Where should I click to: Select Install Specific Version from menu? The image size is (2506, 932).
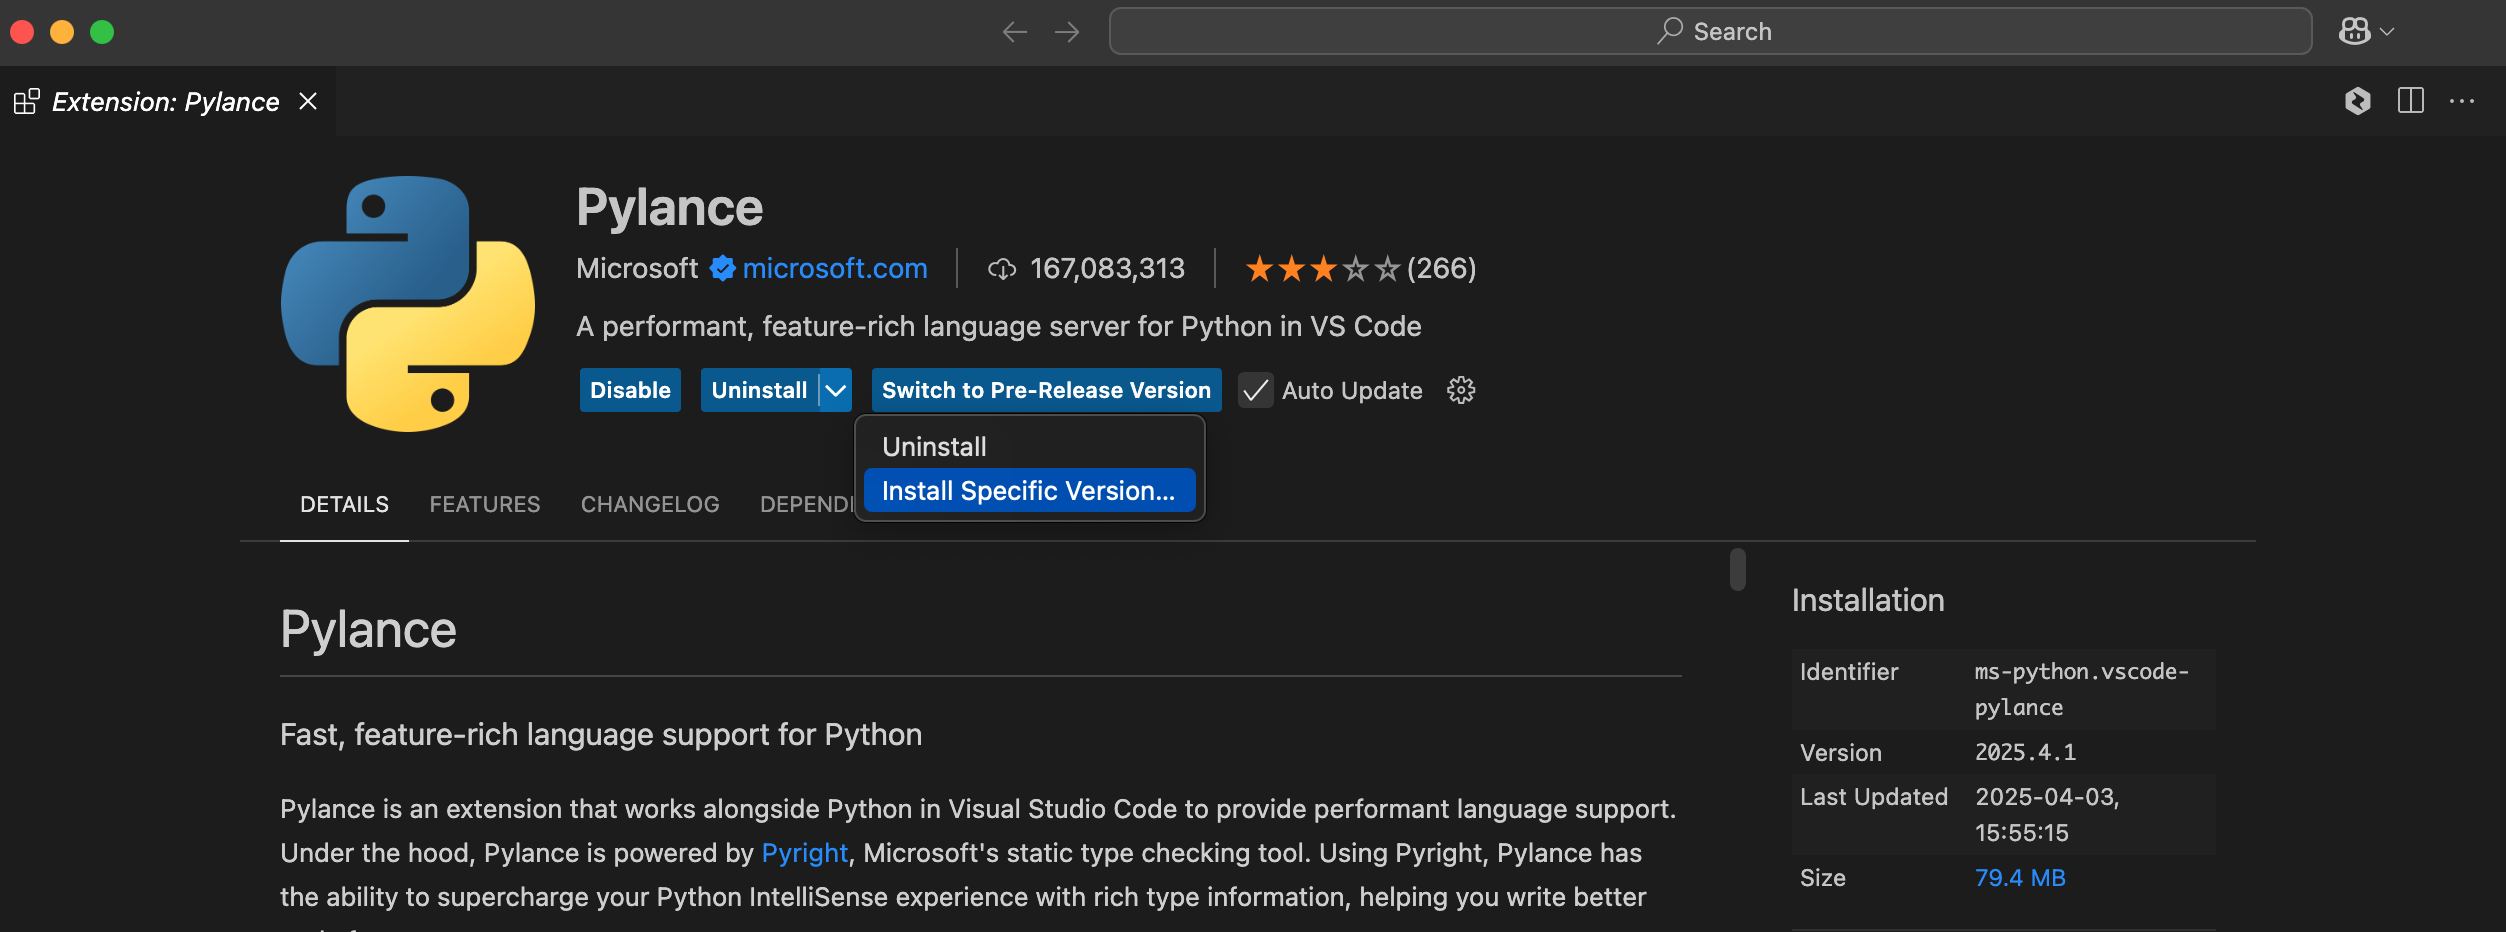[1028, 491]
